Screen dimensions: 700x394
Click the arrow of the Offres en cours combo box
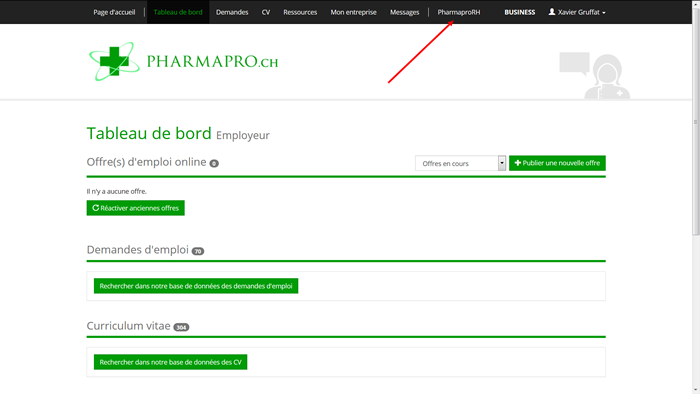point(502,163)
